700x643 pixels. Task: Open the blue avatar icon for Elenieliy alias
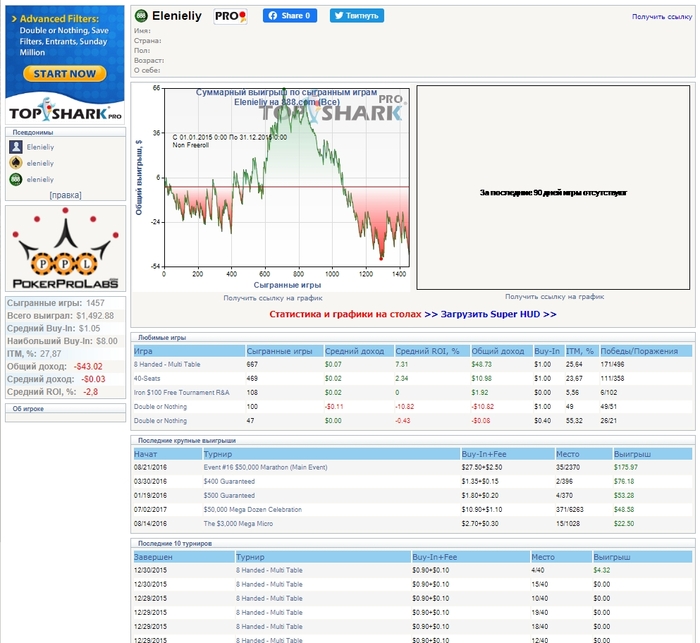click(16, 147)
